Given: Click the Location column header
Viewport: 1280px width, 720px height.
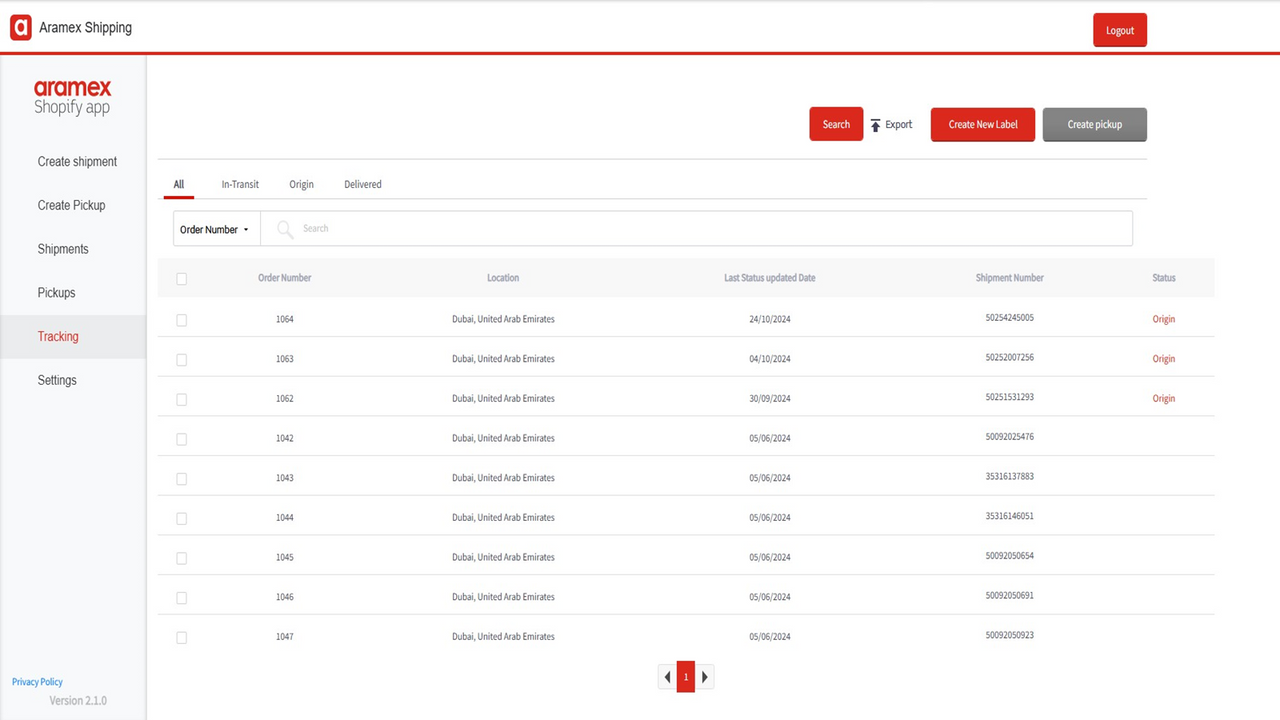Looking at the screenshot, I should pos(503,278).
